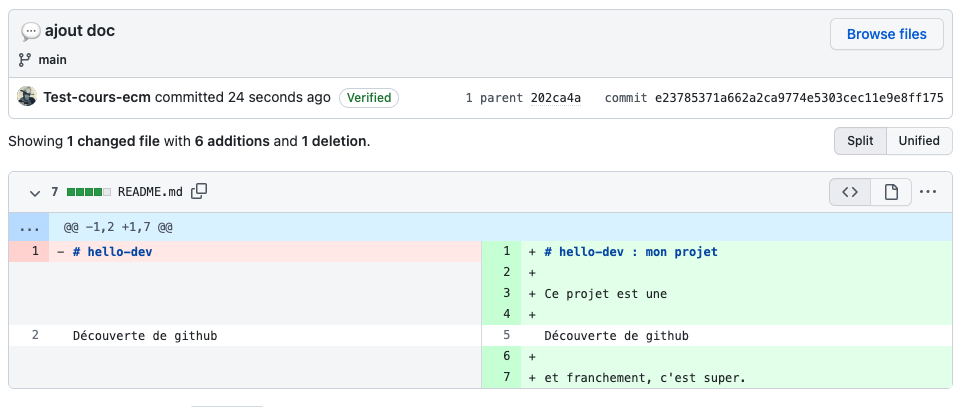Click the commit comment speech bubble icon
This screenshot has width=970, height=407.
coord(30,31)
